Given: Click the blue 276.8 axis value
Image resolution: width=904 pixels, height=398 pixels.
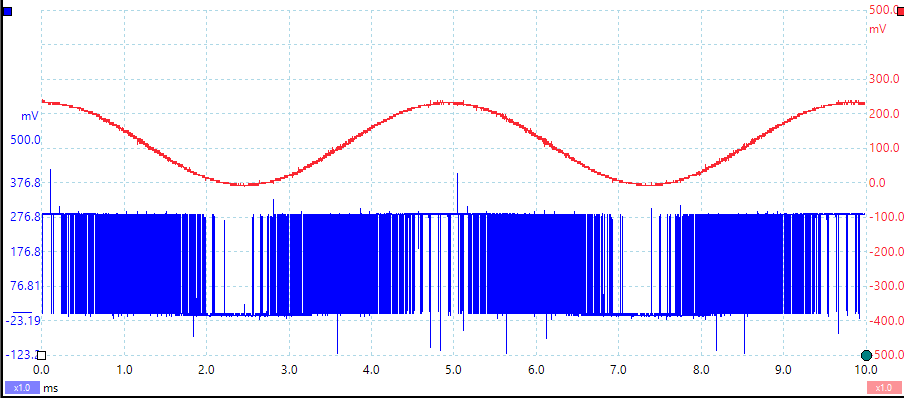Looking at the screenshot, I should [24, 217].
